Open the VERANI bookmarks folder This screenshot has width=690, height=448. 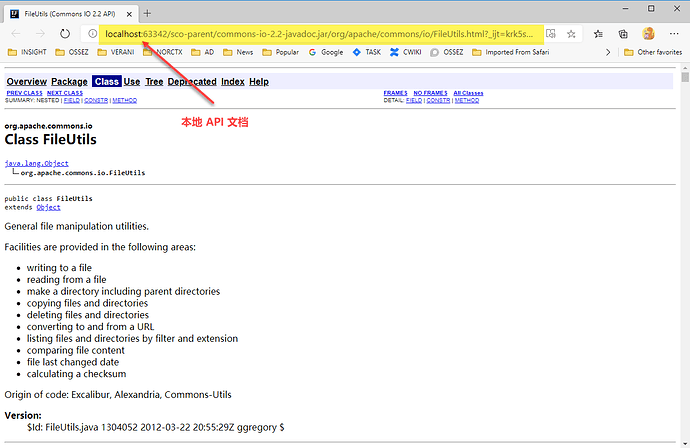(x=116, y=52)
